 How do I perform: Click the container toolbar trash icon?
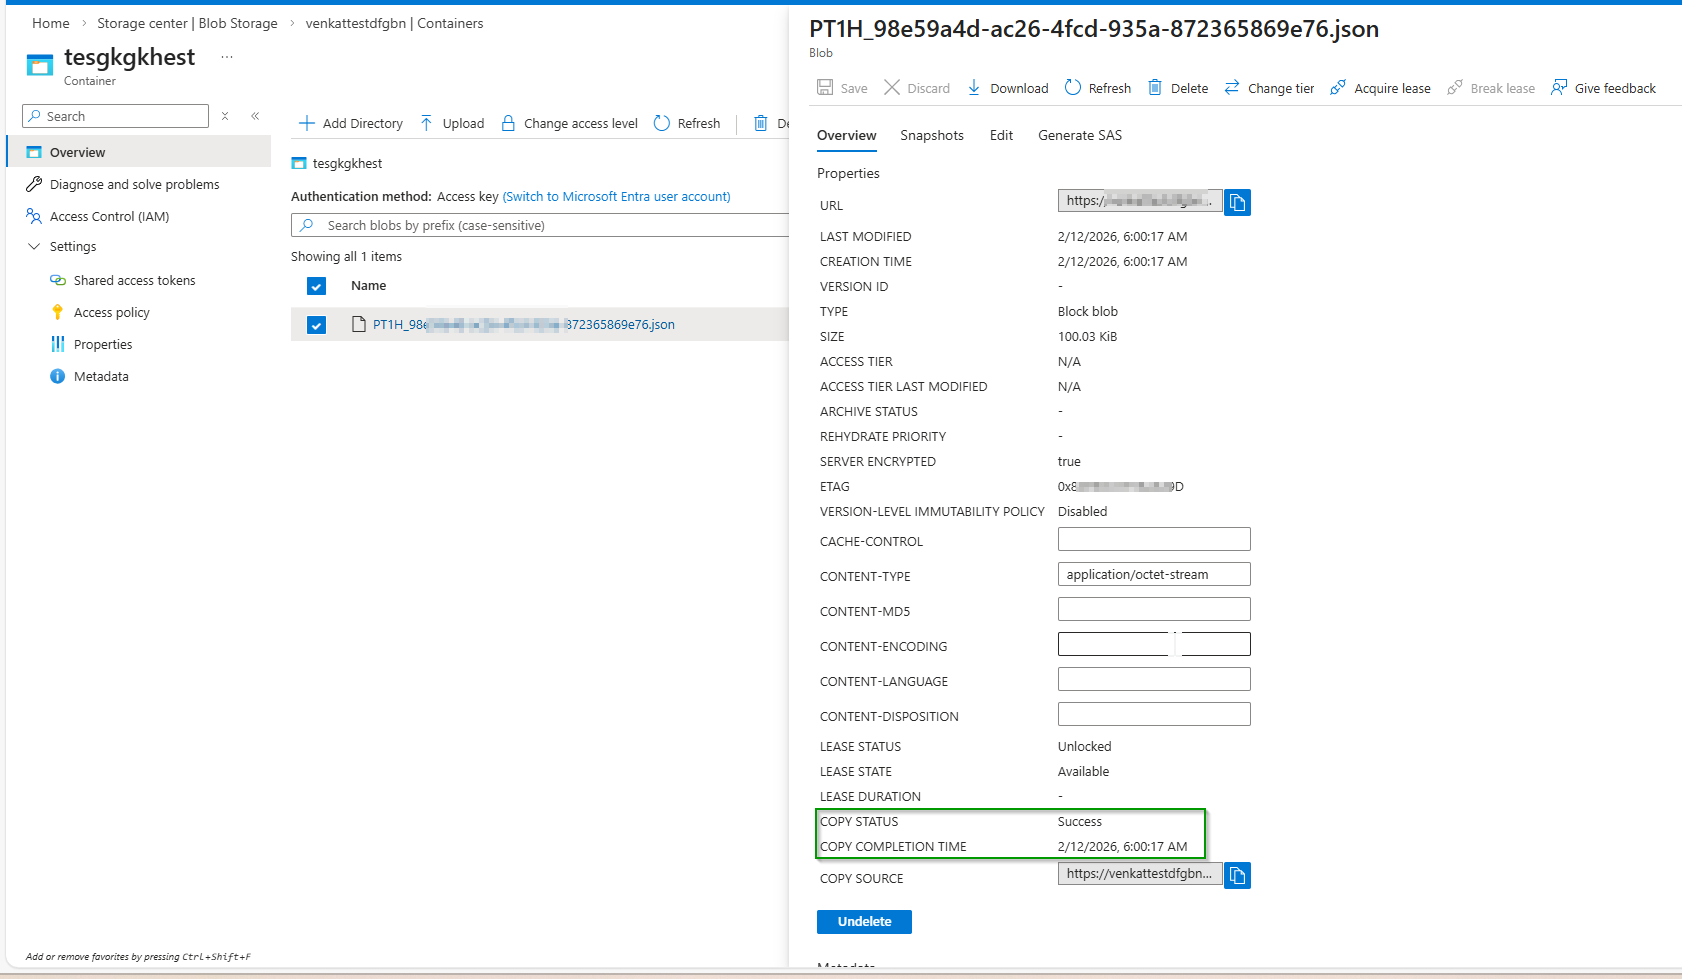pyautogui.click(x=761, y=123)
